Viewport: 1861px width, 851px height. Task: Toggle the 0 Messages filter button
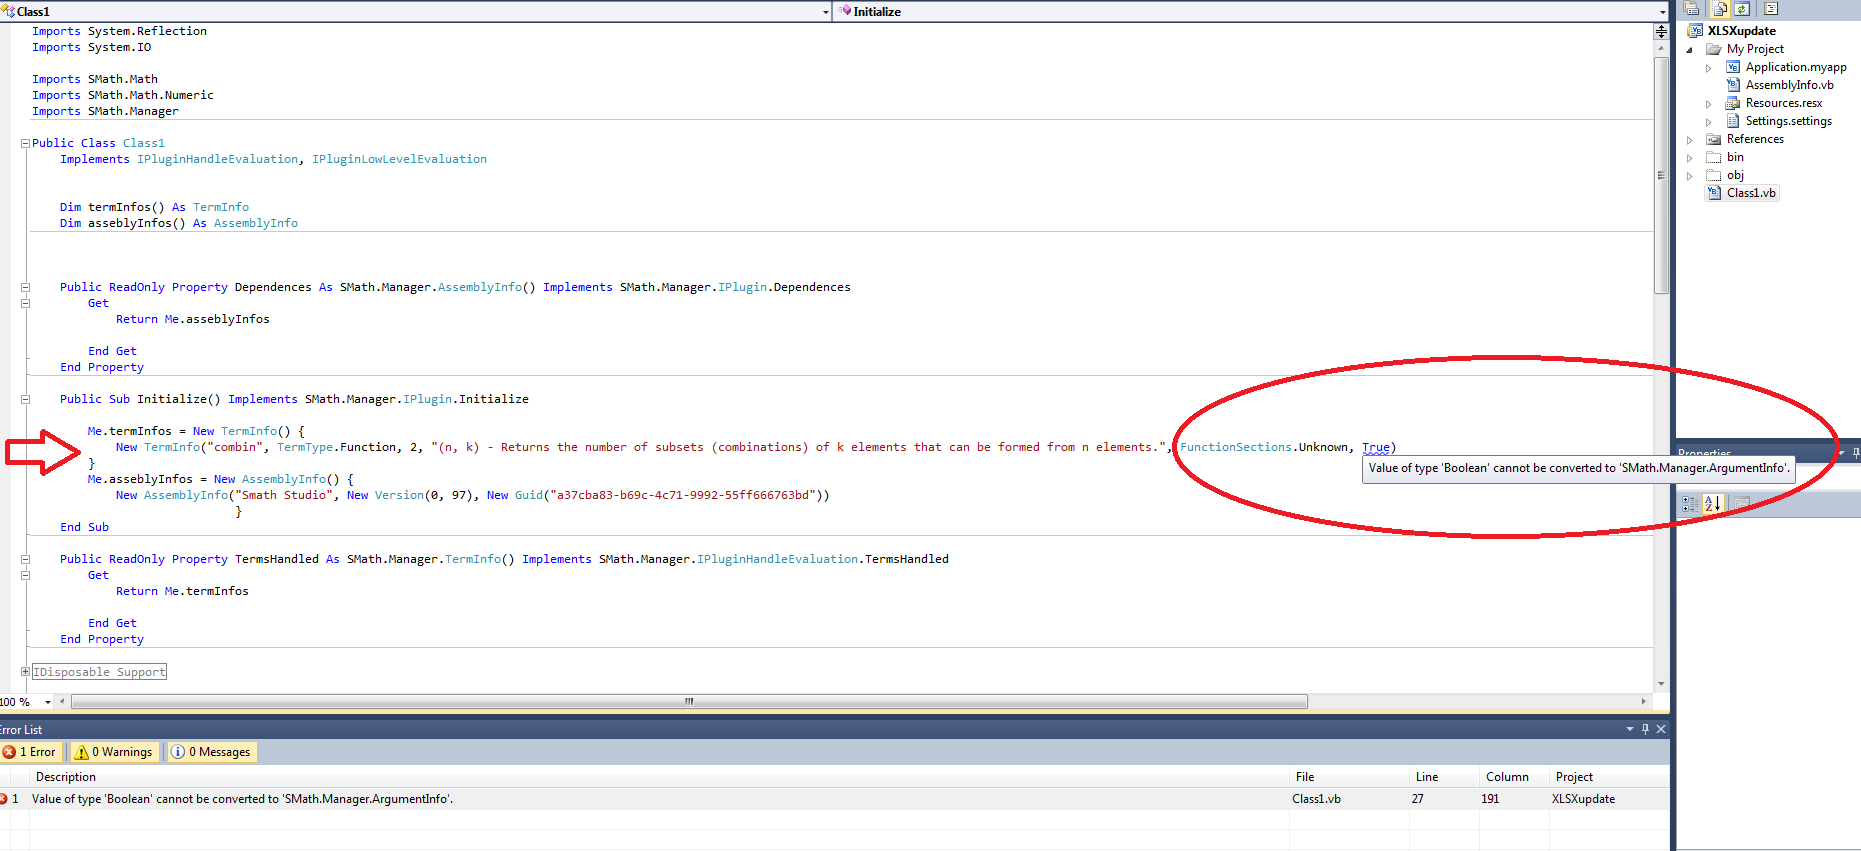click(x=211, y=752)
